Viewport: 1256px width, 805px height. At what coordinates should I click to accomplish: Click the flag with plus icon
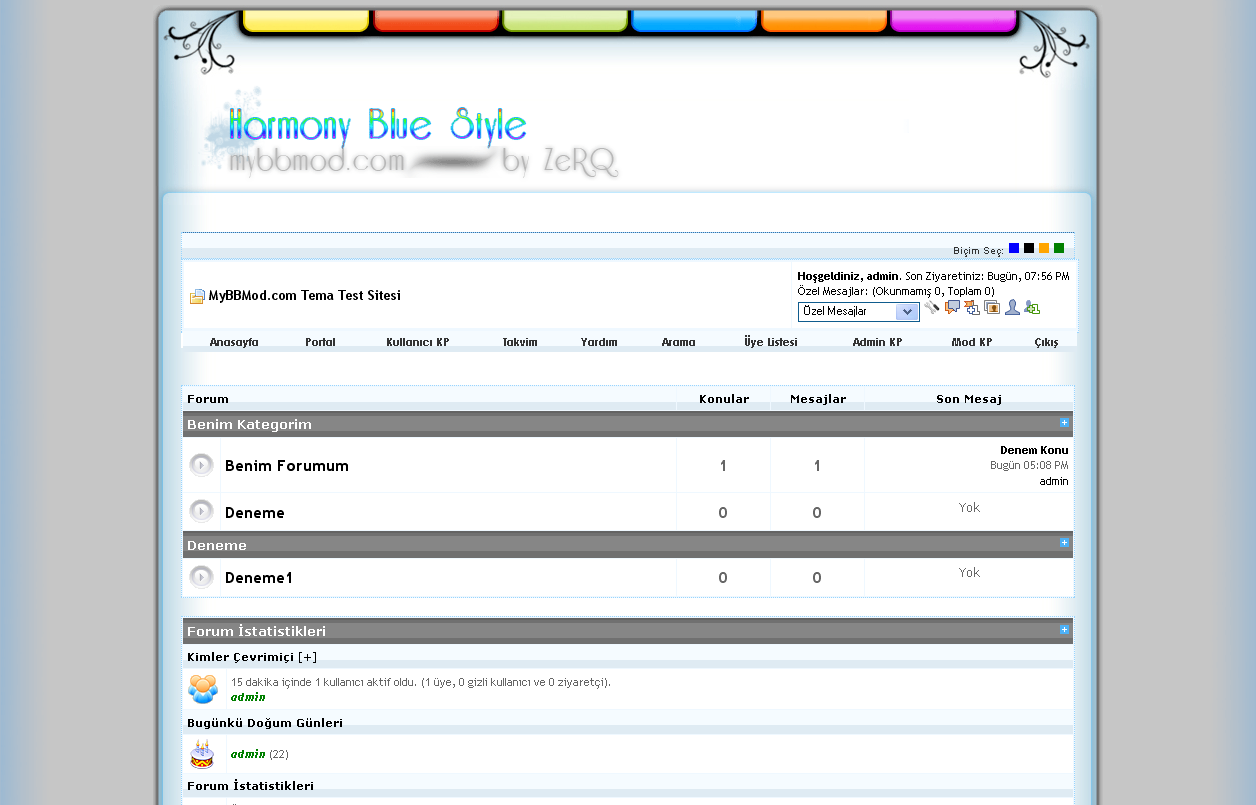click(972, 308)
